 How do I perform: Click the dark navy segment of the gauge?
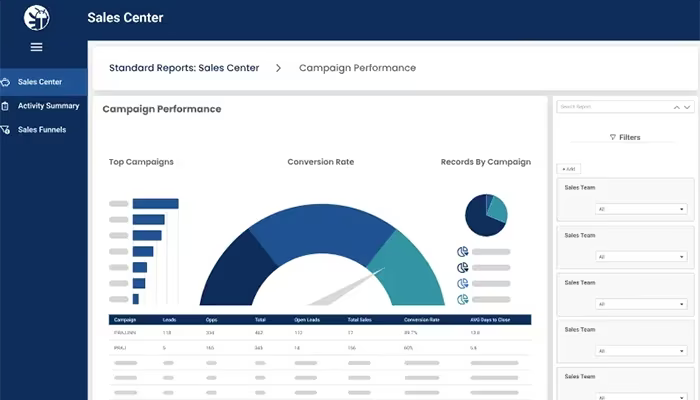tap(237, 272)
